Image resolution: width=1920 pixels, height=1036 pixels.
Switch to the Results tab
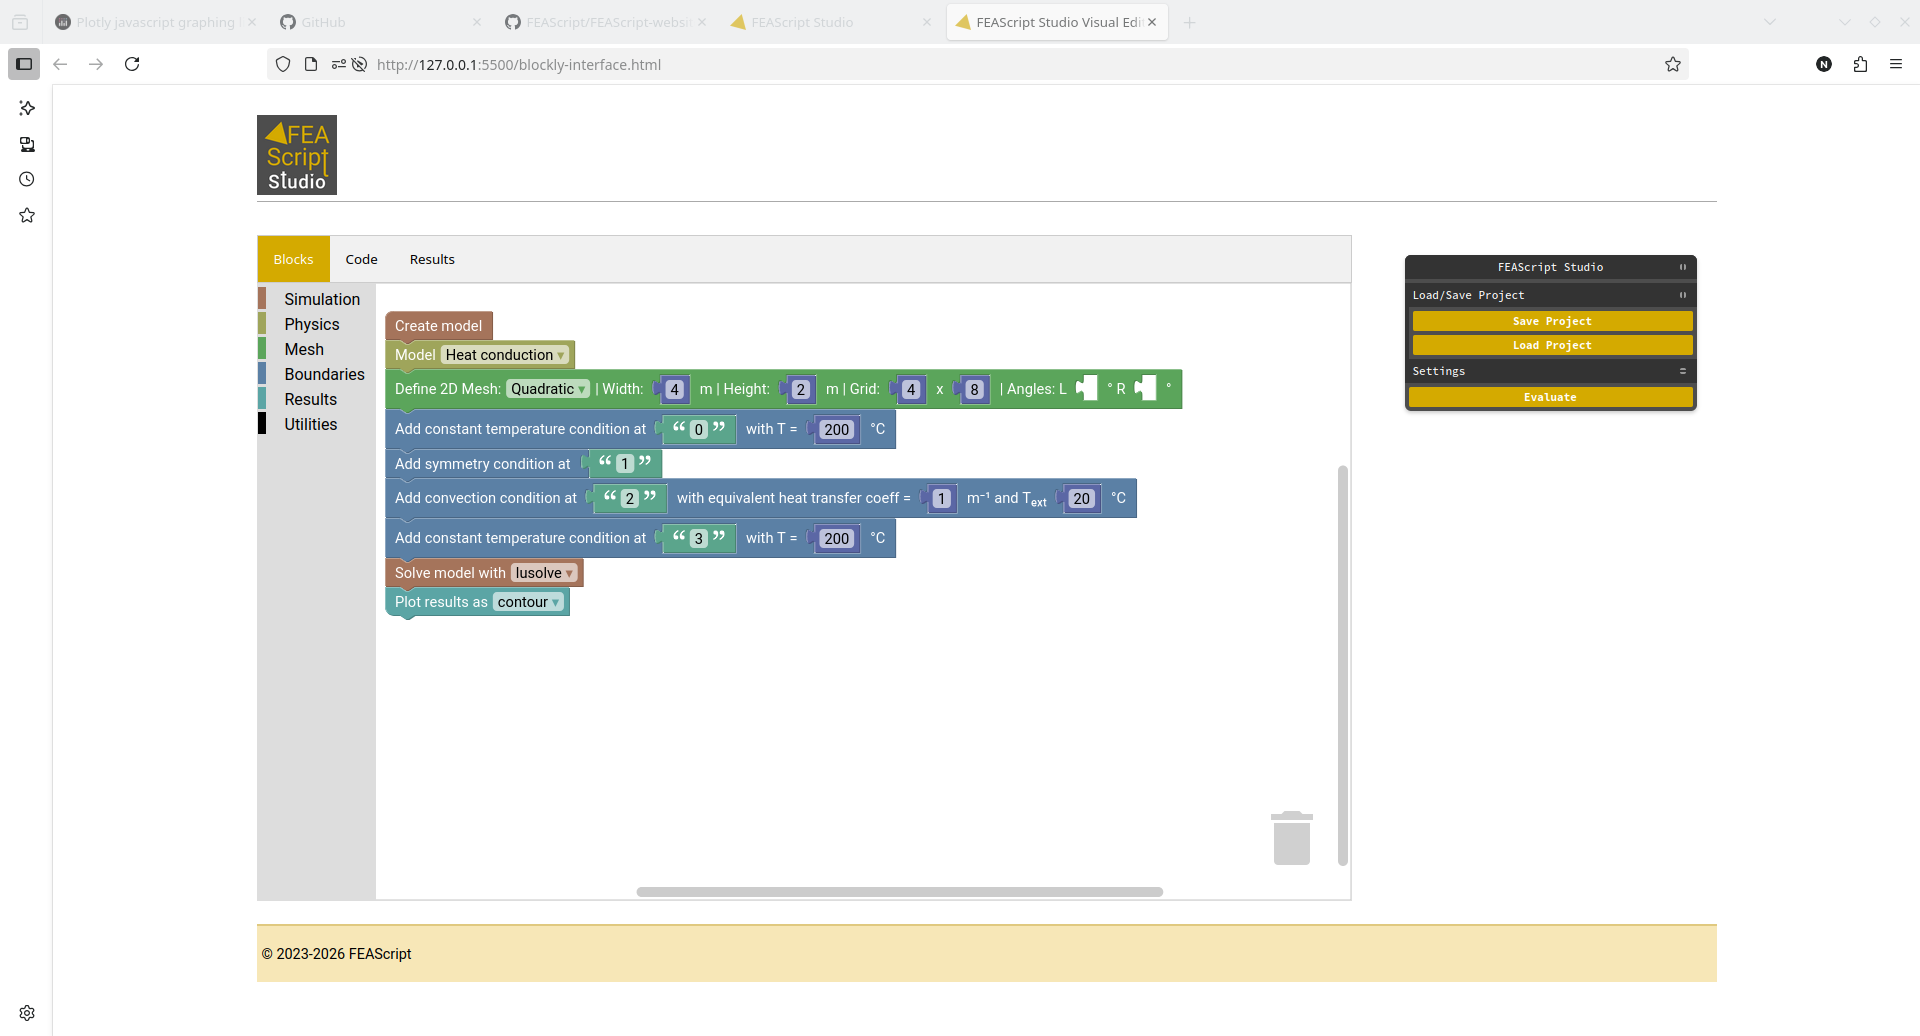point(432,259)
